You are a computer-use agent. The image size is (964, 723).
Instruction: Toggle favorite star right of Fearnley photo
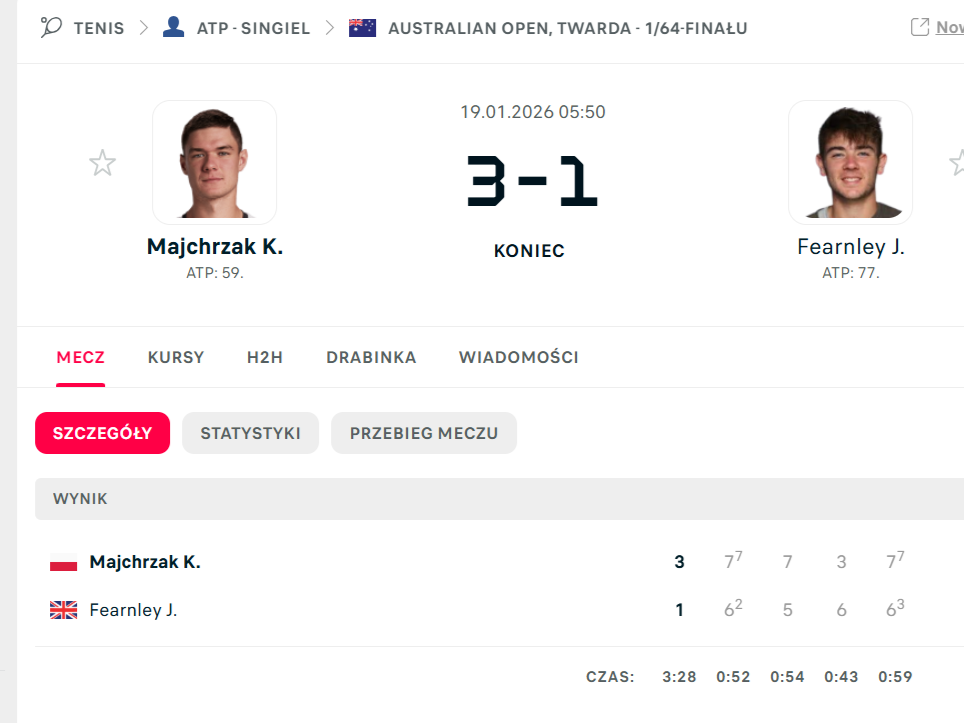click(x=957, y=162)
